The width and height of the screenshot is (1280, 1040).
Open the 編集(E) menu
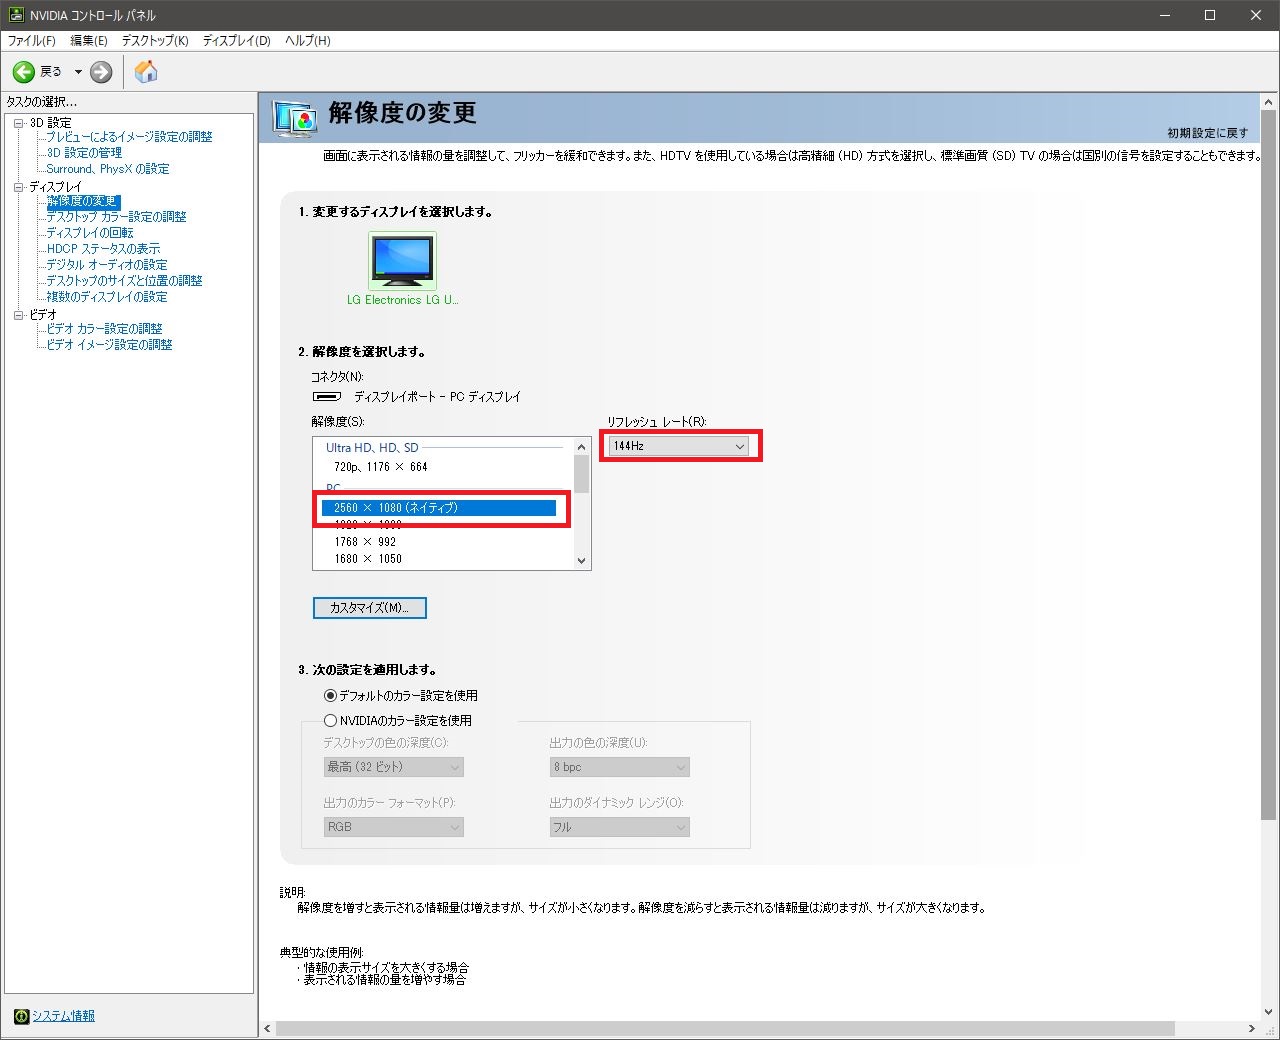point(89,41)
